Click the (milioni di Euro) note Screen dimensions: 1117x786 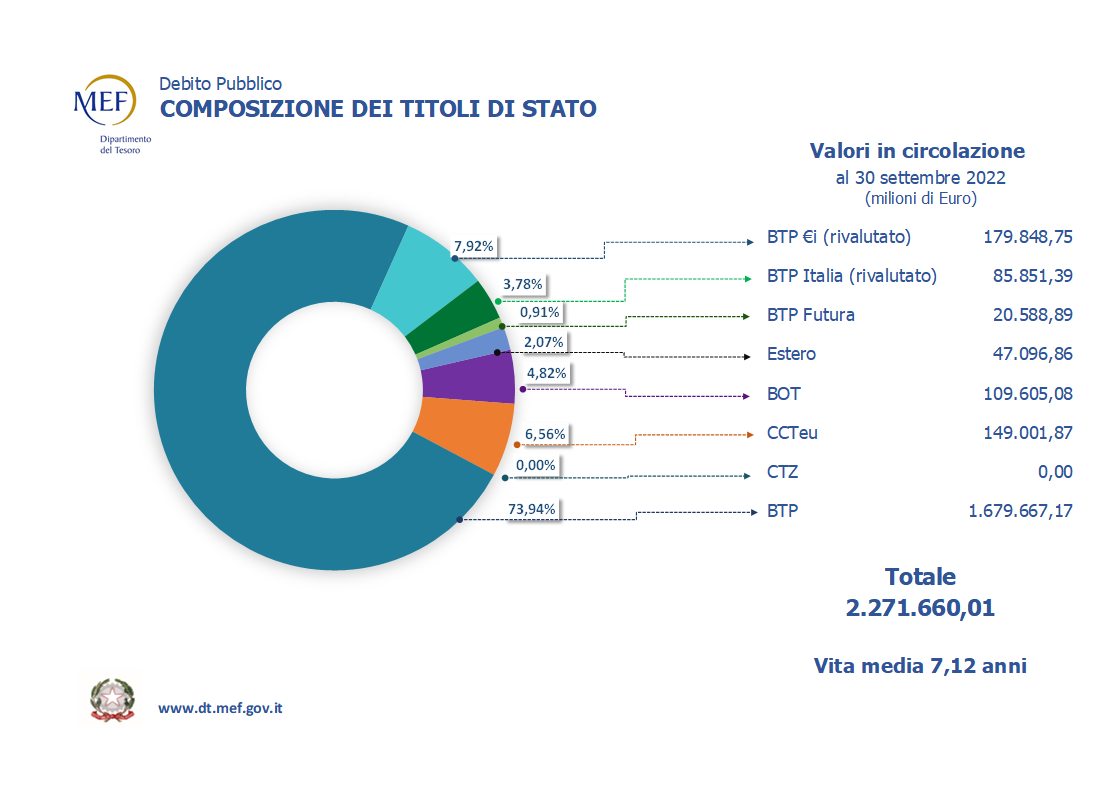[920, 199]
